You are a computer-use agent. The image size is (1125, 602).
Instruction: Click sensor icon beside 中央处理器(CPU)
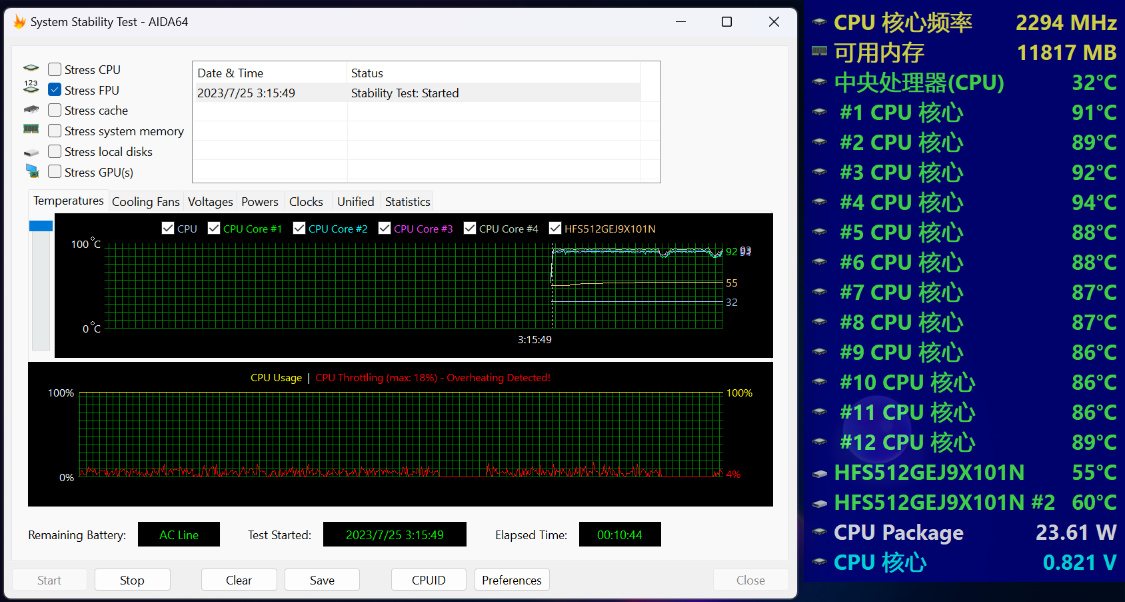pyautogui.click(x=819, y=83)
